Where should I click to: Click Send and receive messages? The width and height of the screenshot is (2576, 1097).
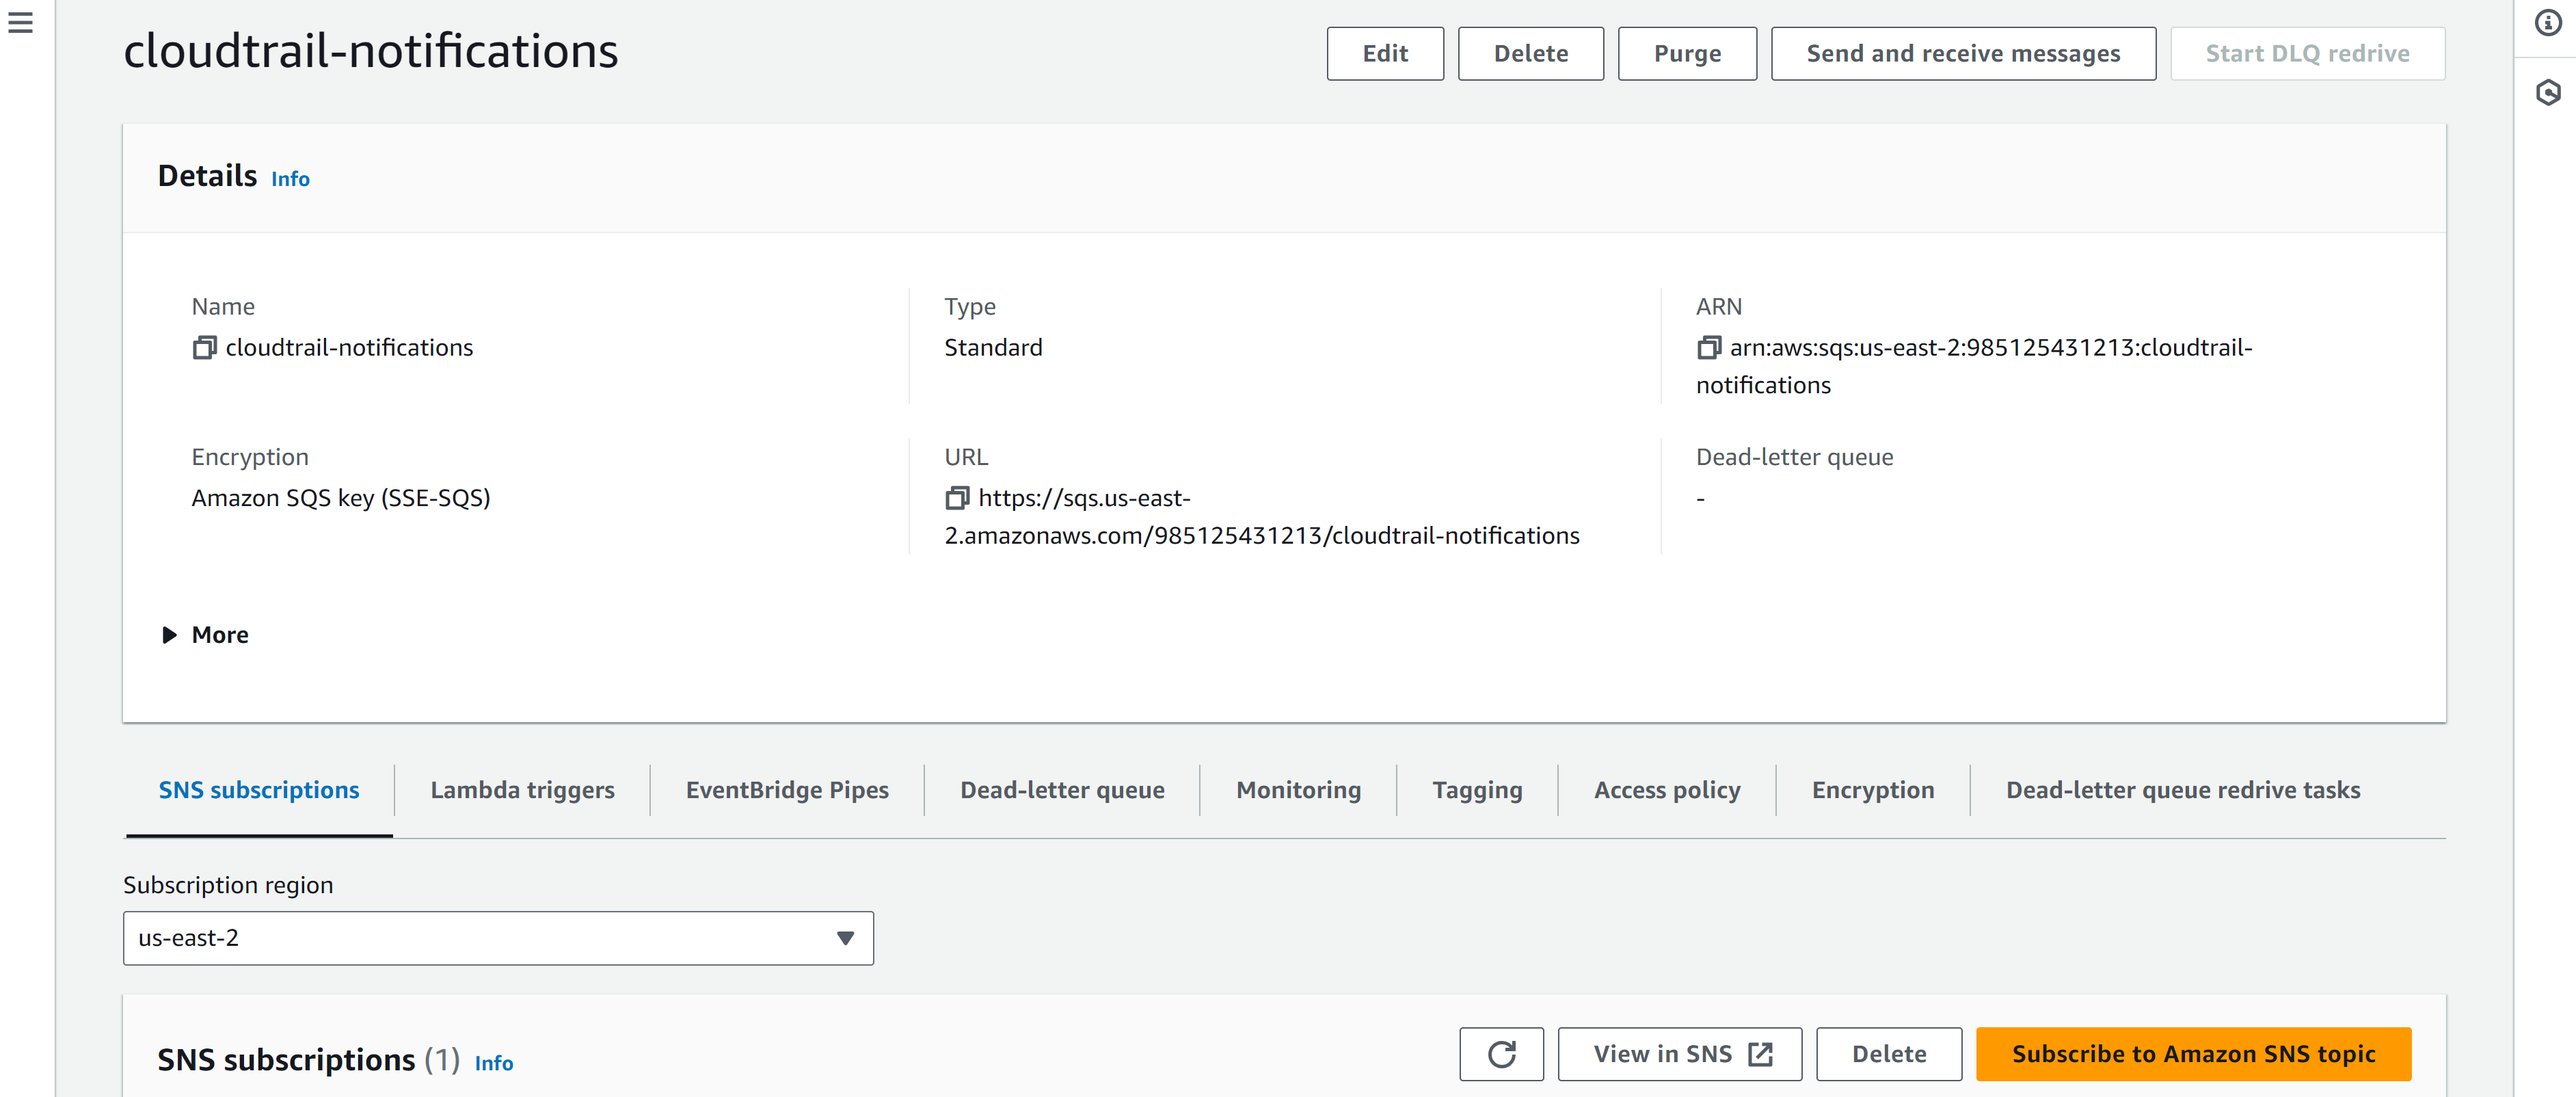[x=1962, y=53]
